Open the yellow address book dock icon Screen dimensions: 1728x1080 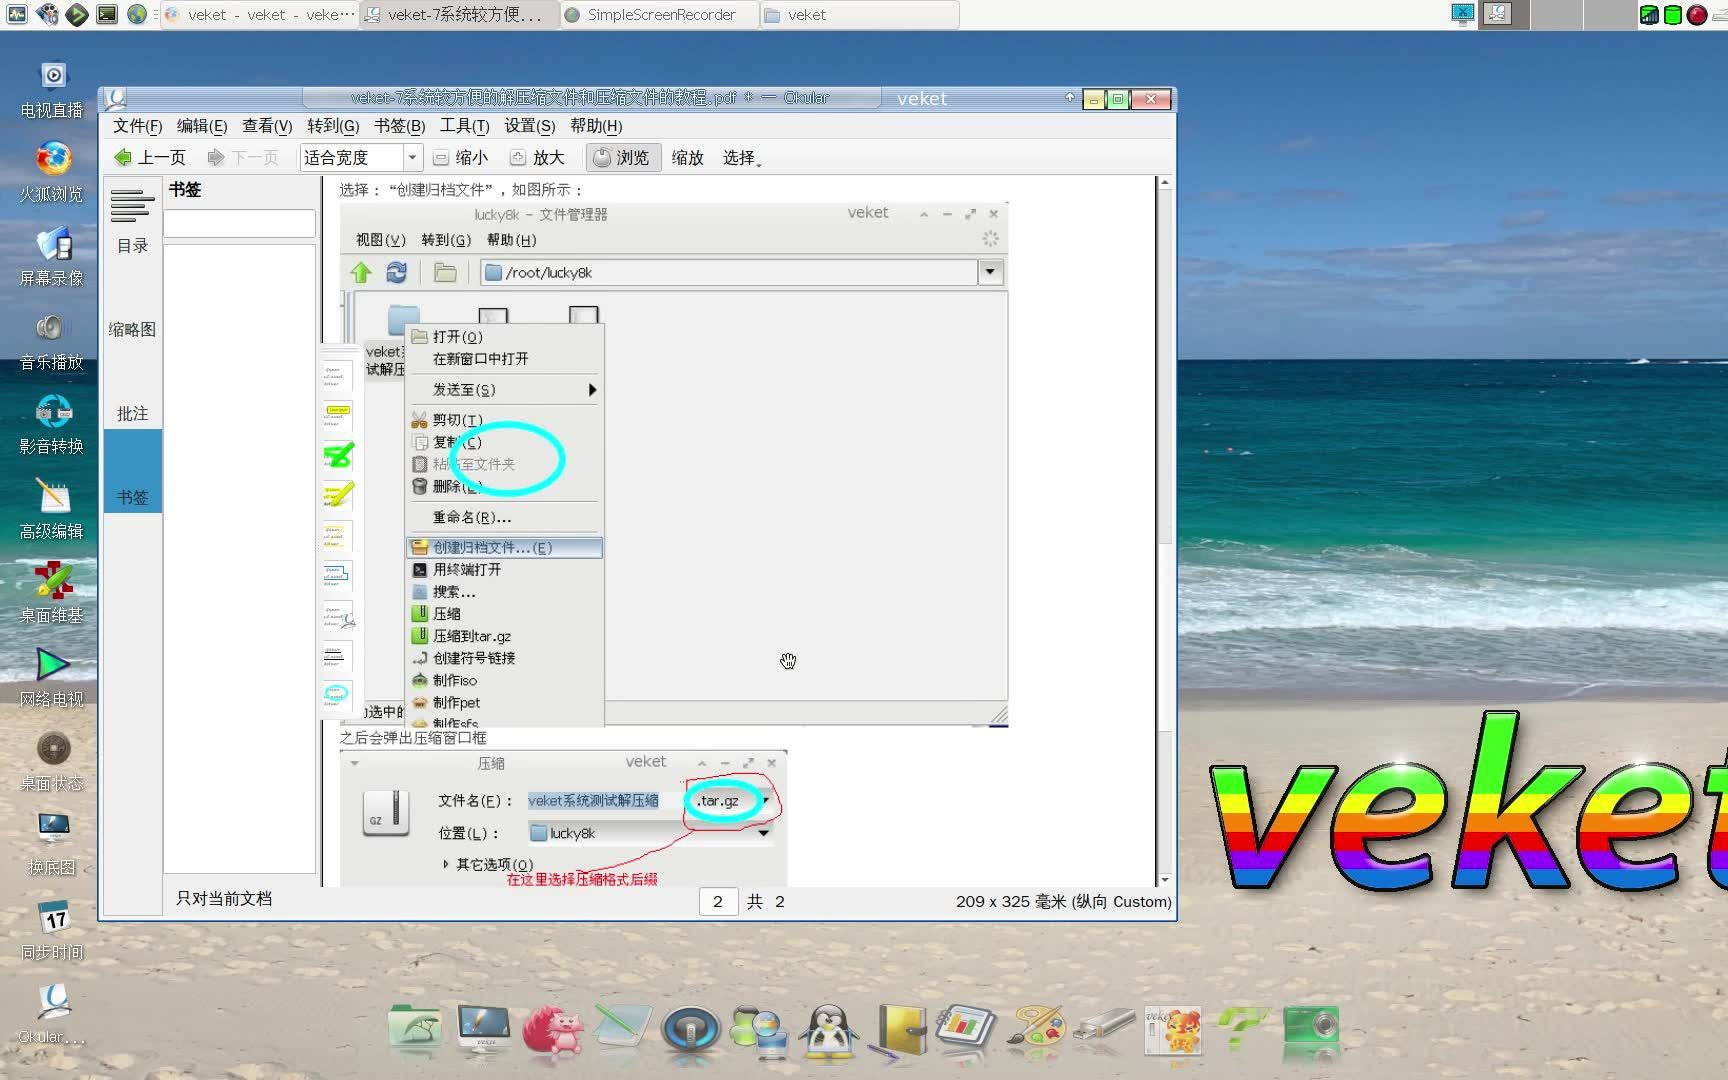[x=900, y=1030]
